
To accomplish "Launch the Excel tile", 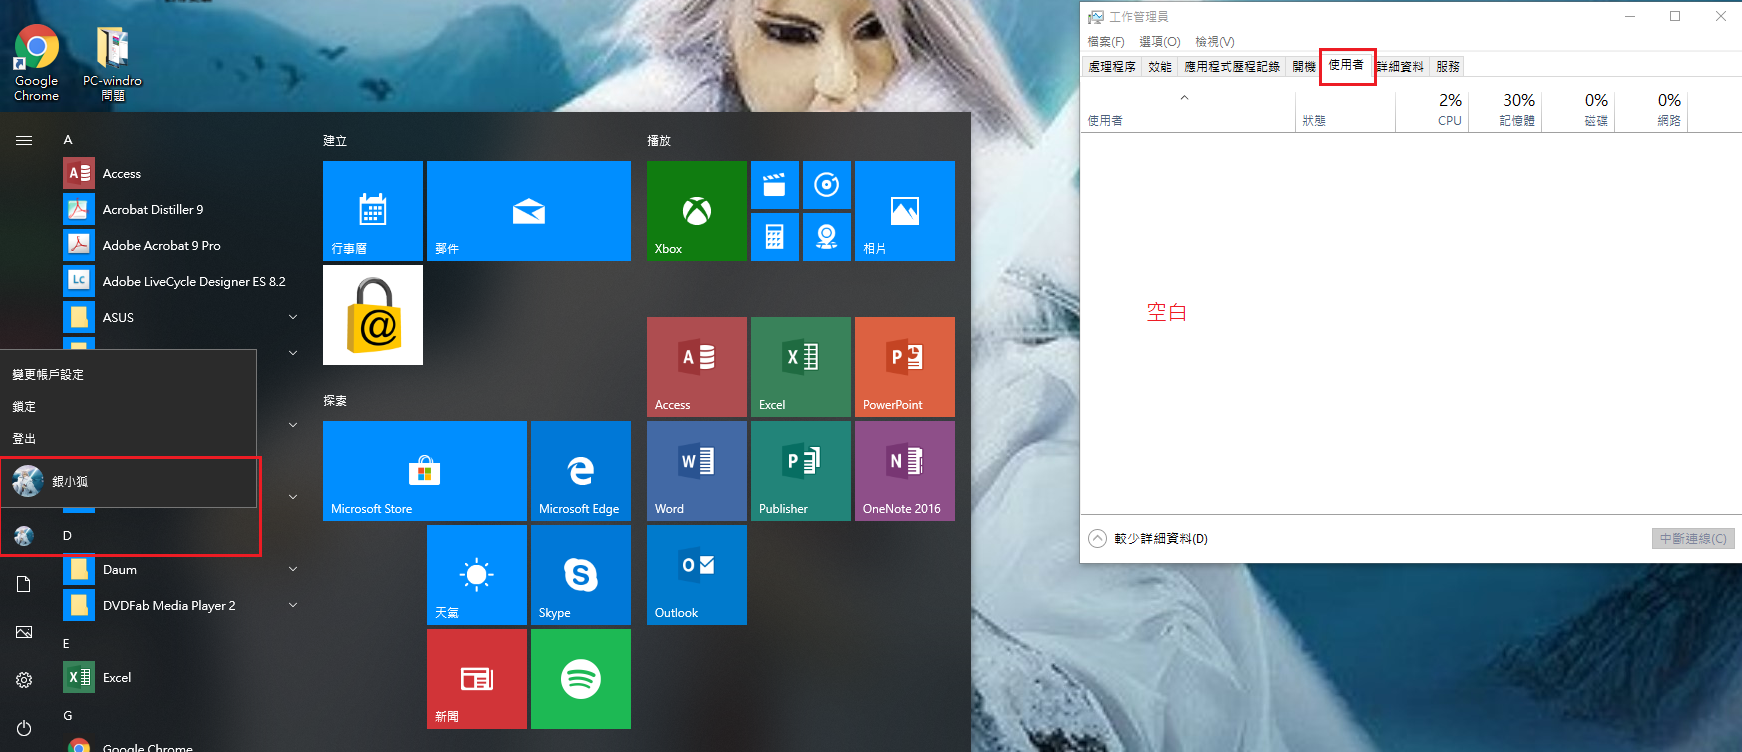I will click(801, 367).
